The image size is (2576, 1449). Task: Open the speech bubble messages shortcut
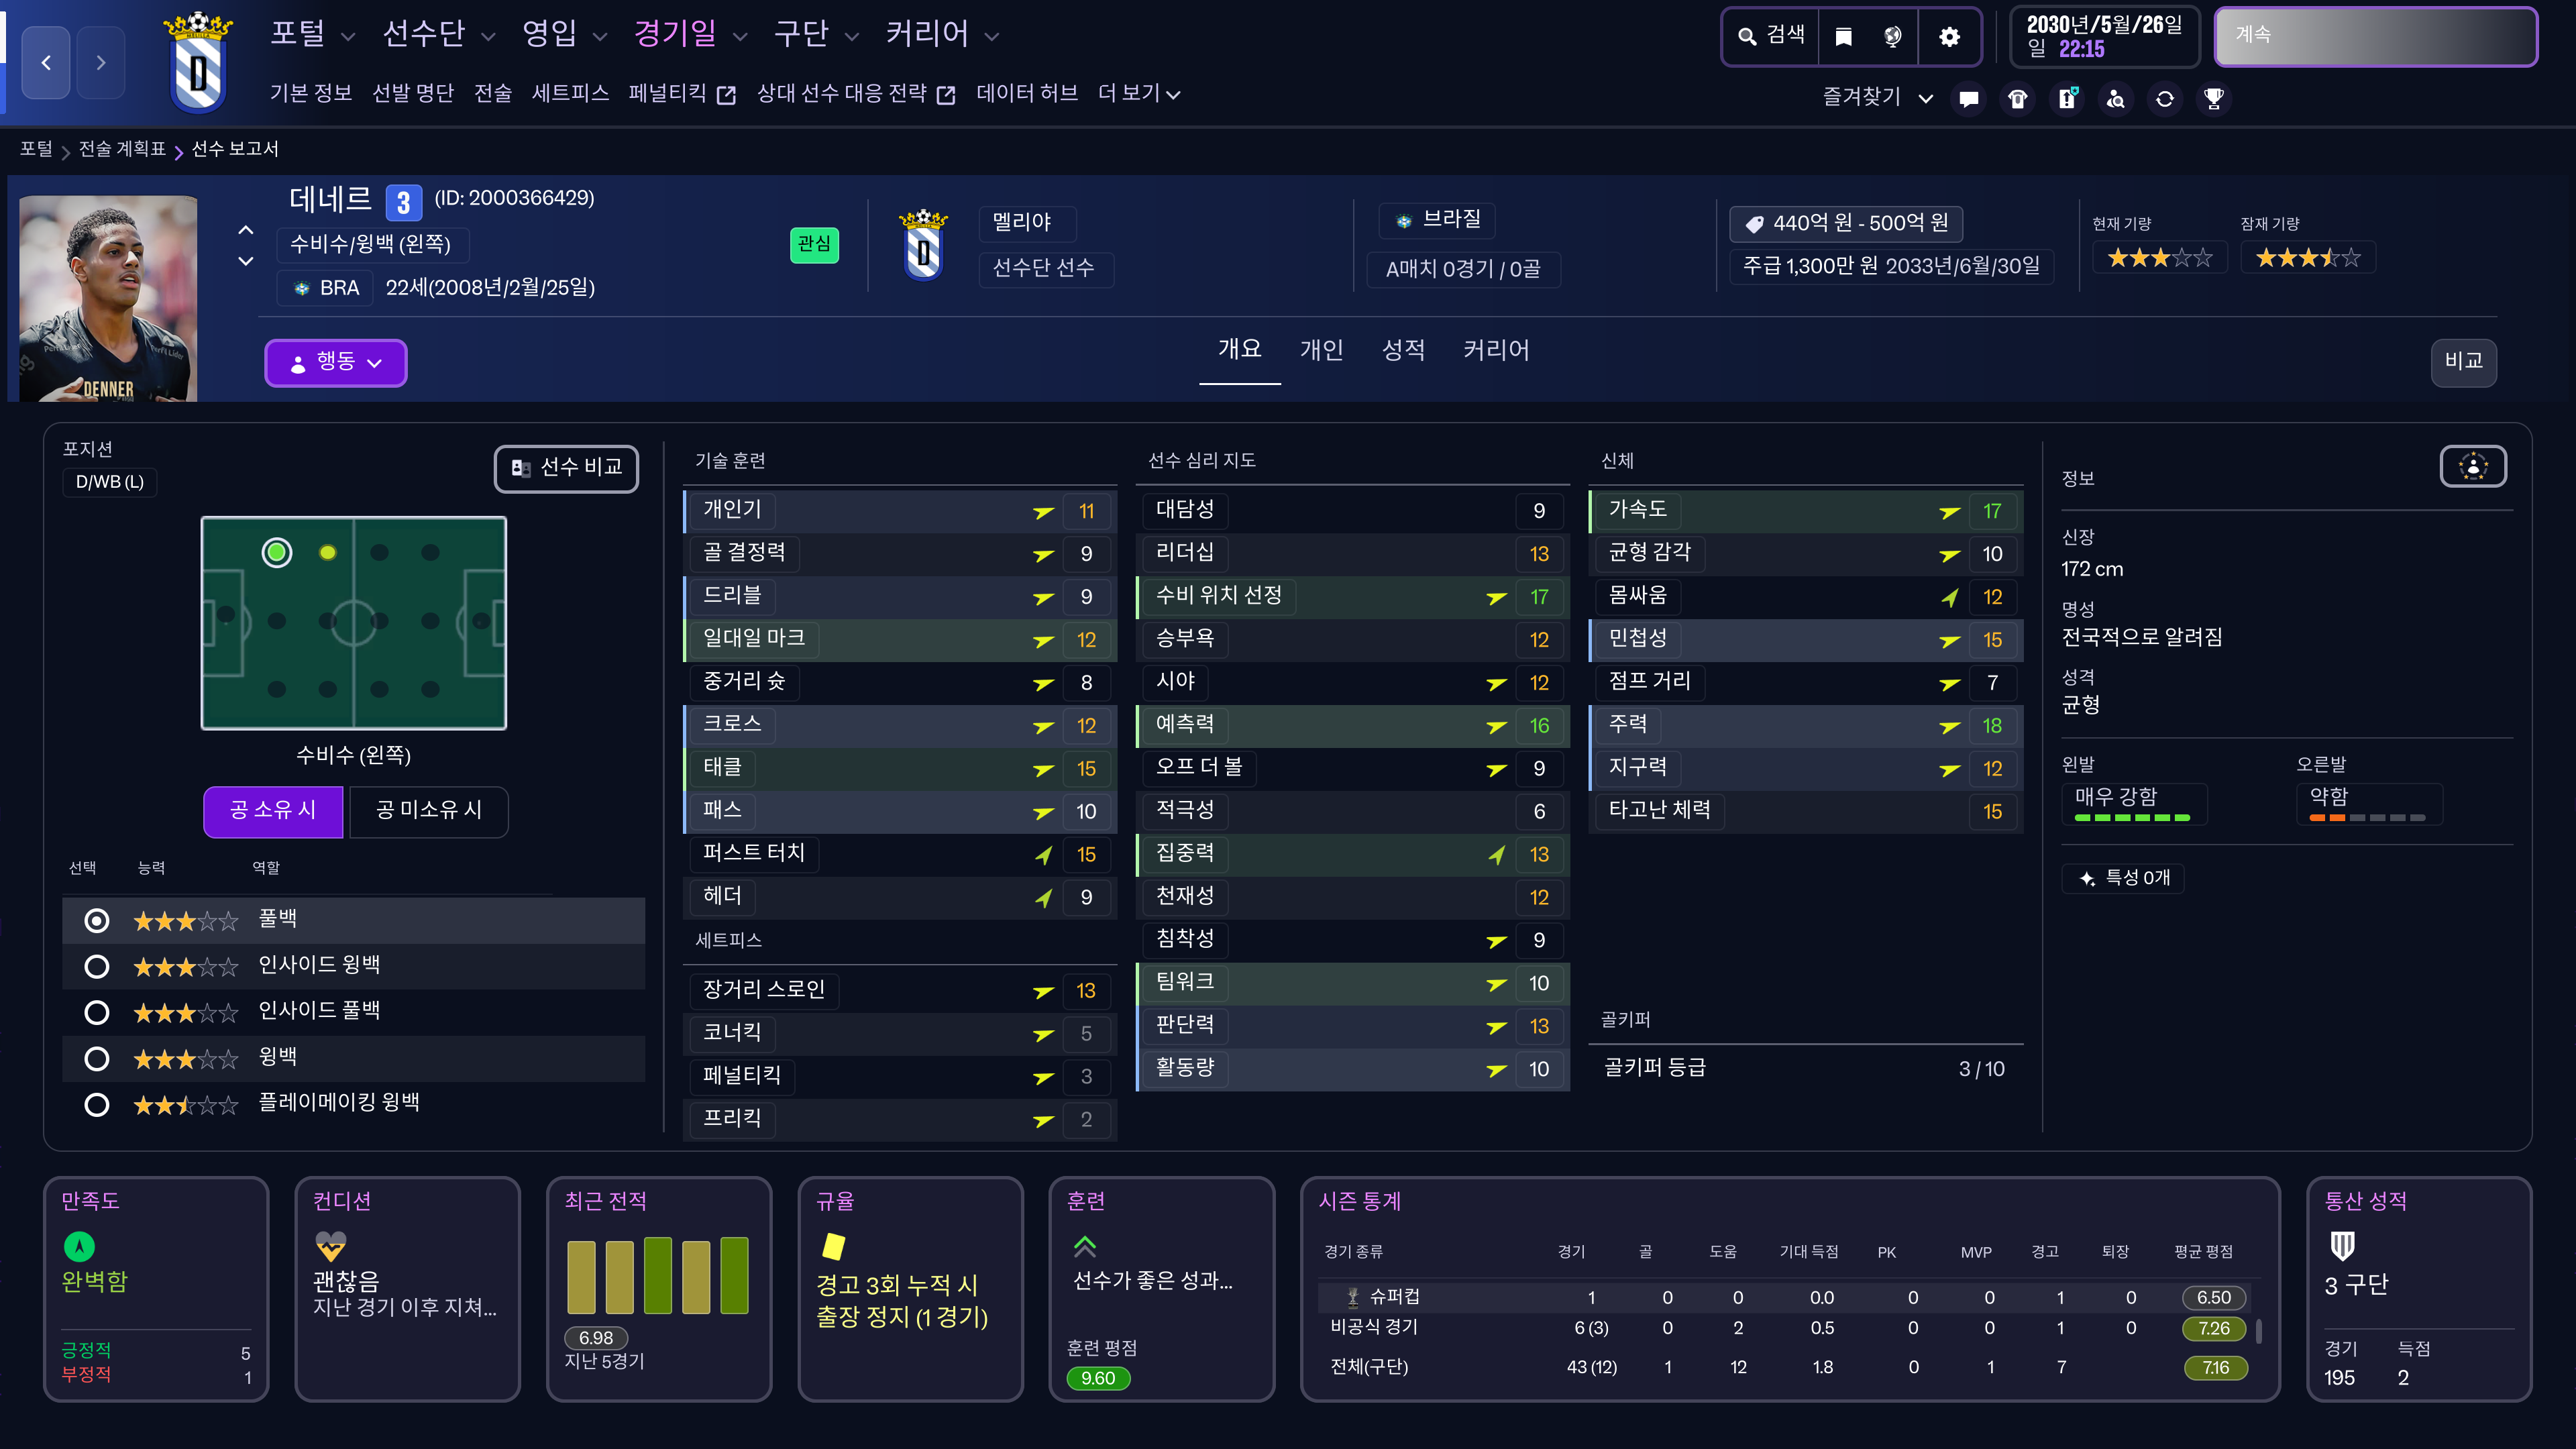point(1969,99)
